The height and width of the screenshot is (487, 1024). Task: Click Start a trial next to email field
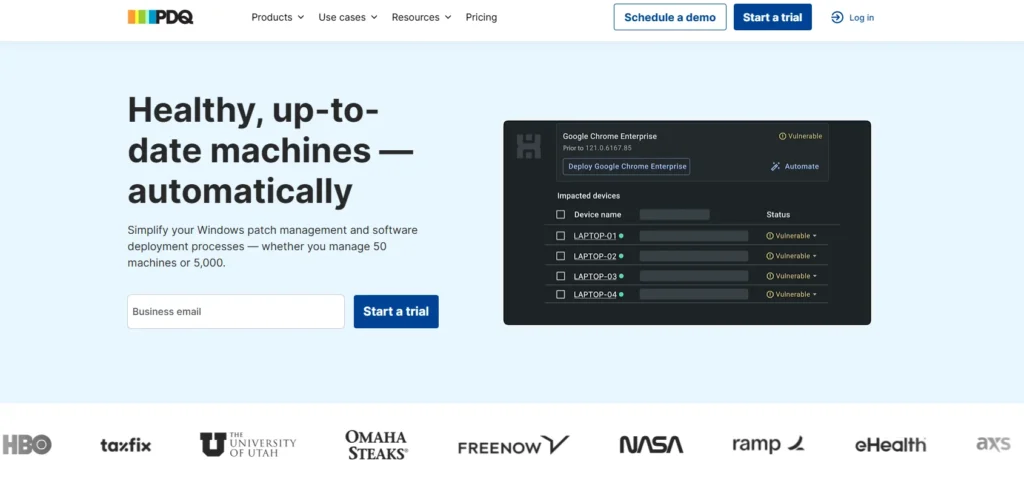396,311
